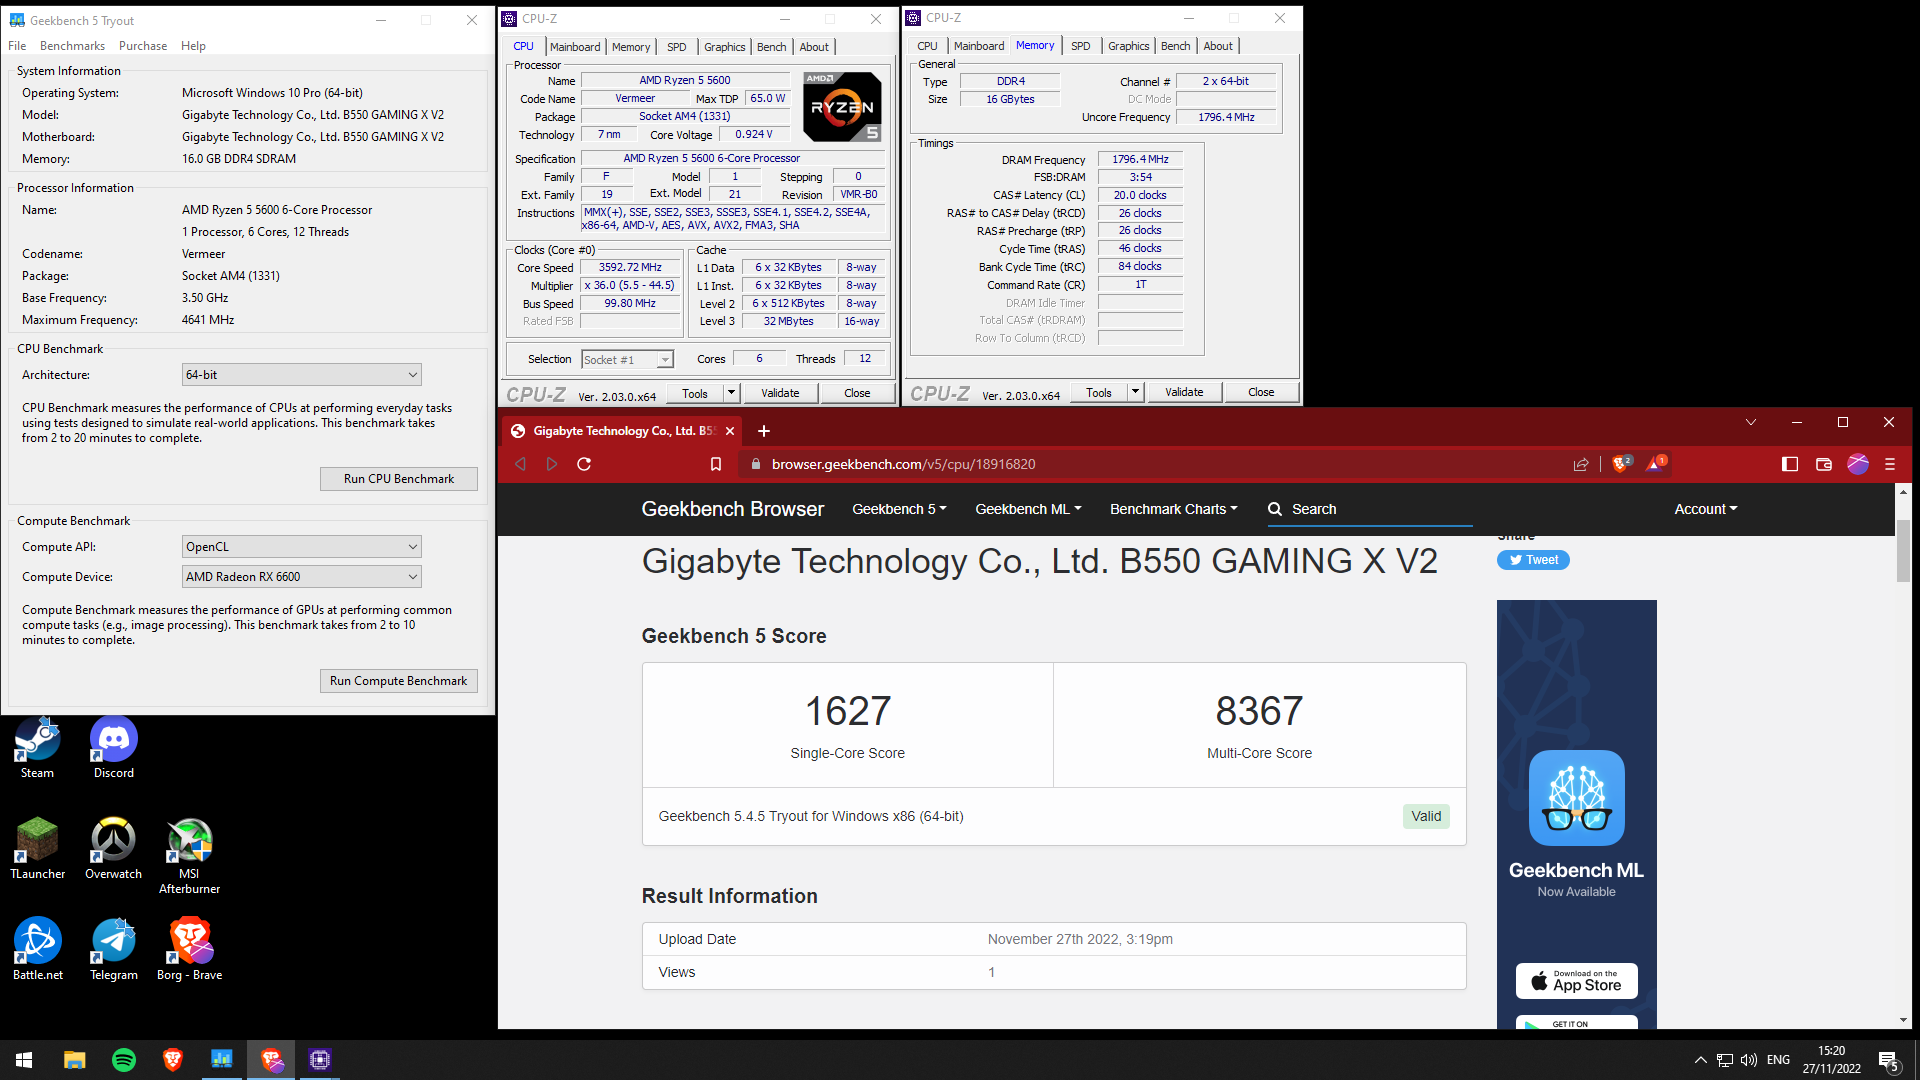The height and width of the screenshot is (1080, 1920).
Task: Launch TLauncher desktop icon
Action: click(x=38, y=849)
